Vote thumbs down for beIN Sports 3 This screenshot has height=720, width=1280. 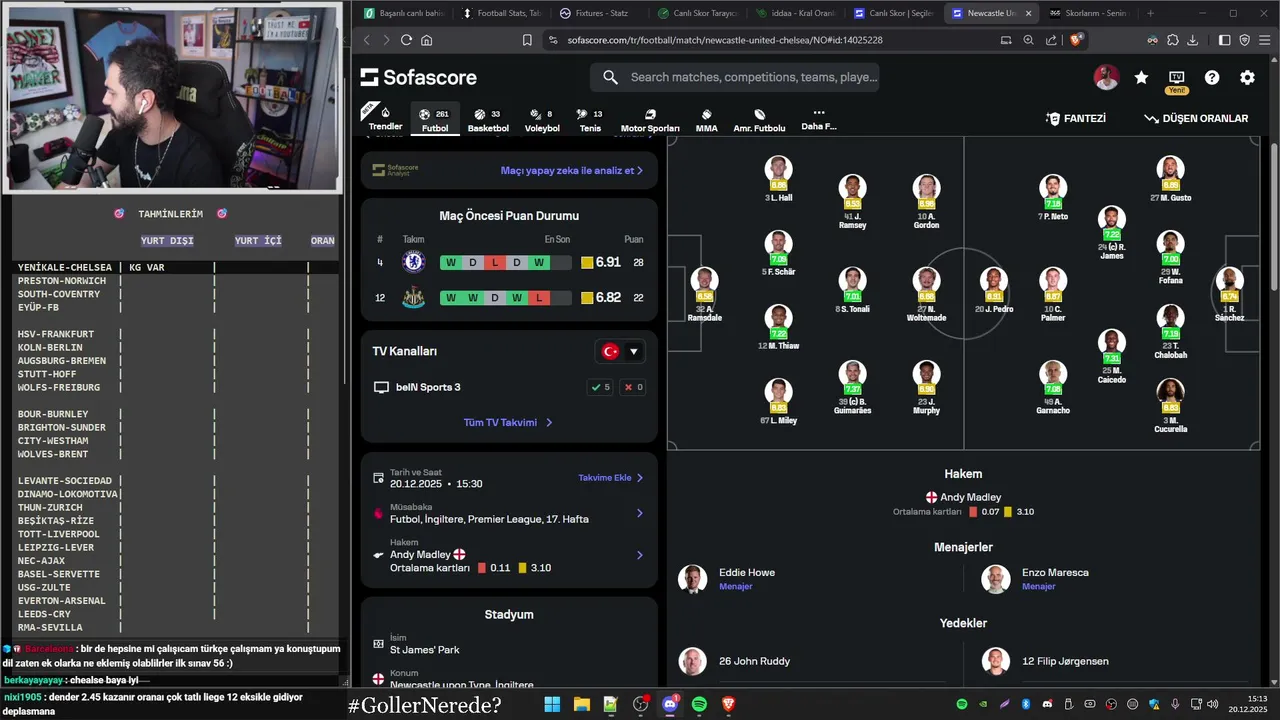click(x=634, y=387)
